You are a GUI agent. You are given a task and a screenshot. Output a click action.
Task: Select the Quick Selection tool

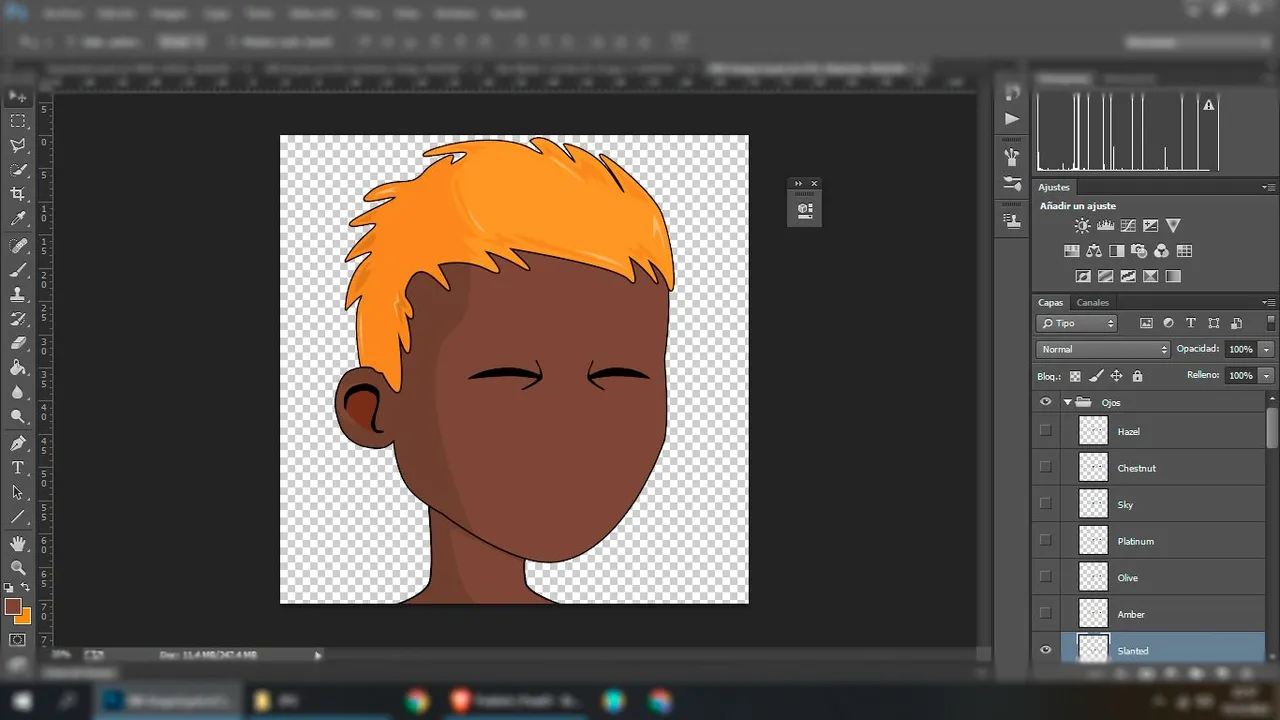click(x=18, y=171)
